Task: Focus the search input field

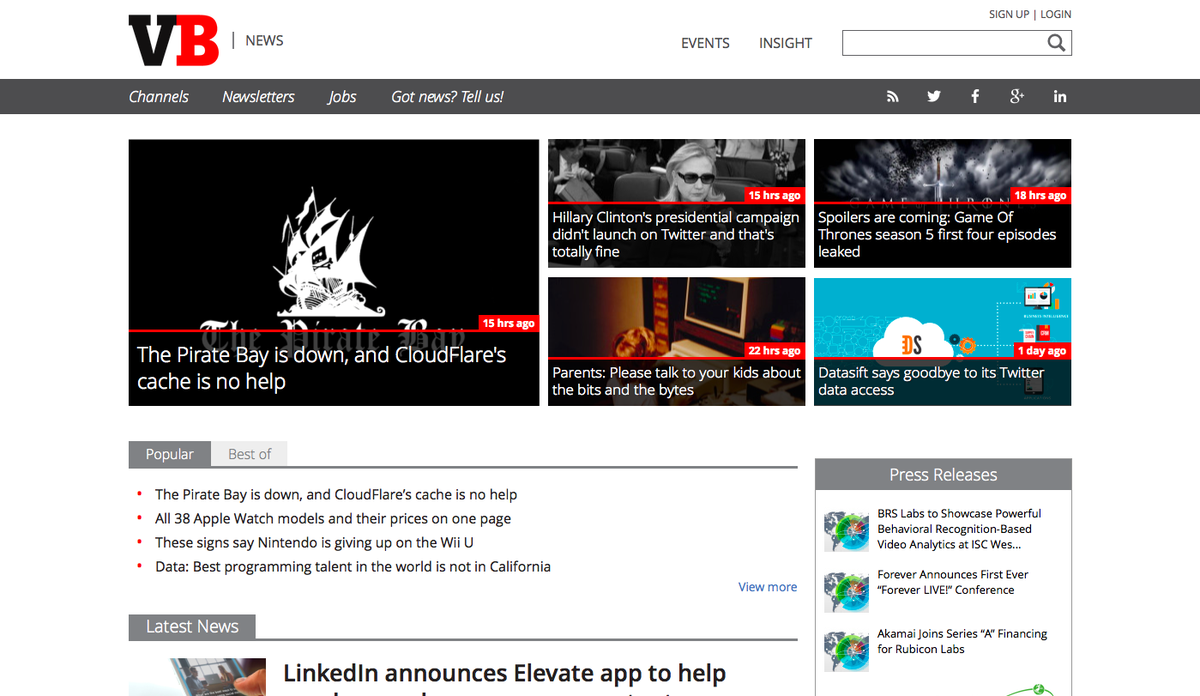Action: [x=944, y=43]
